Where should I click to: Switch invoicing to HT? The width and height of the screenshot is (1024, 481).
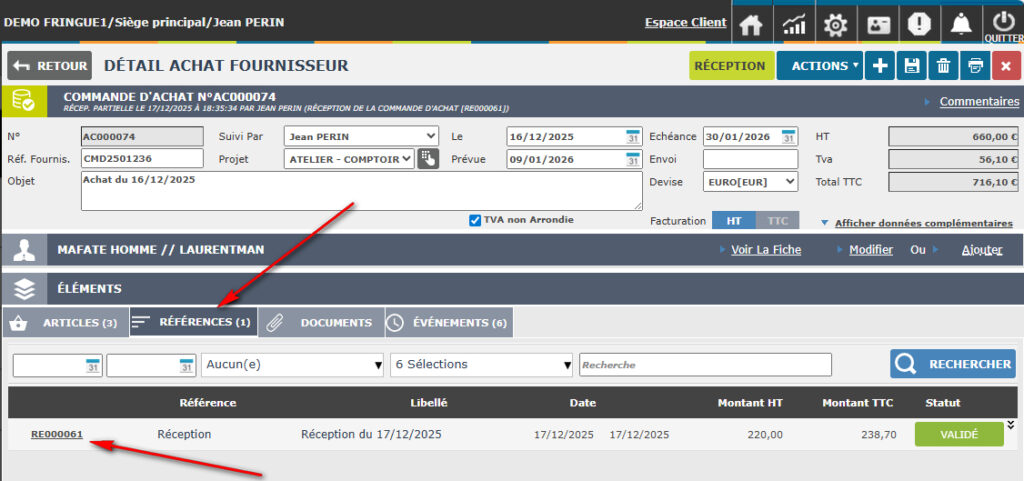733,221
